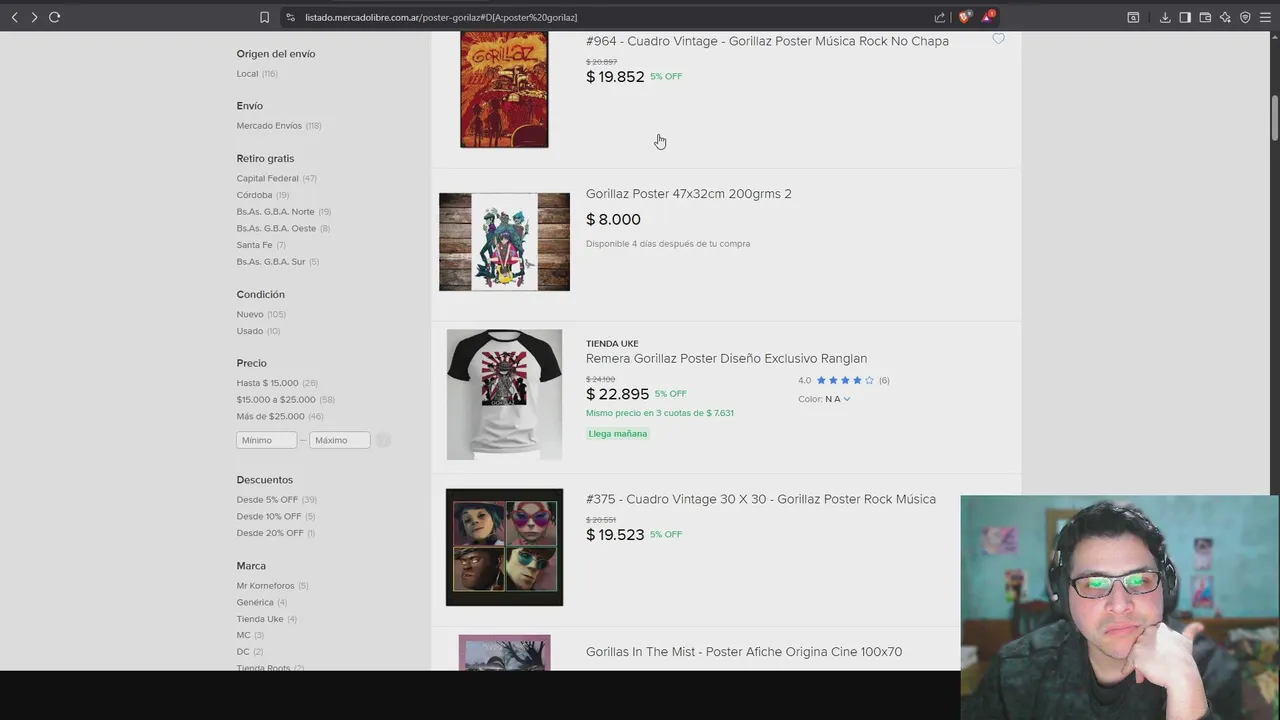Open the tab search icon in toolbar
Image resolution: width=1280 pixels, height=720 pixels.
tap(1133, 17)
